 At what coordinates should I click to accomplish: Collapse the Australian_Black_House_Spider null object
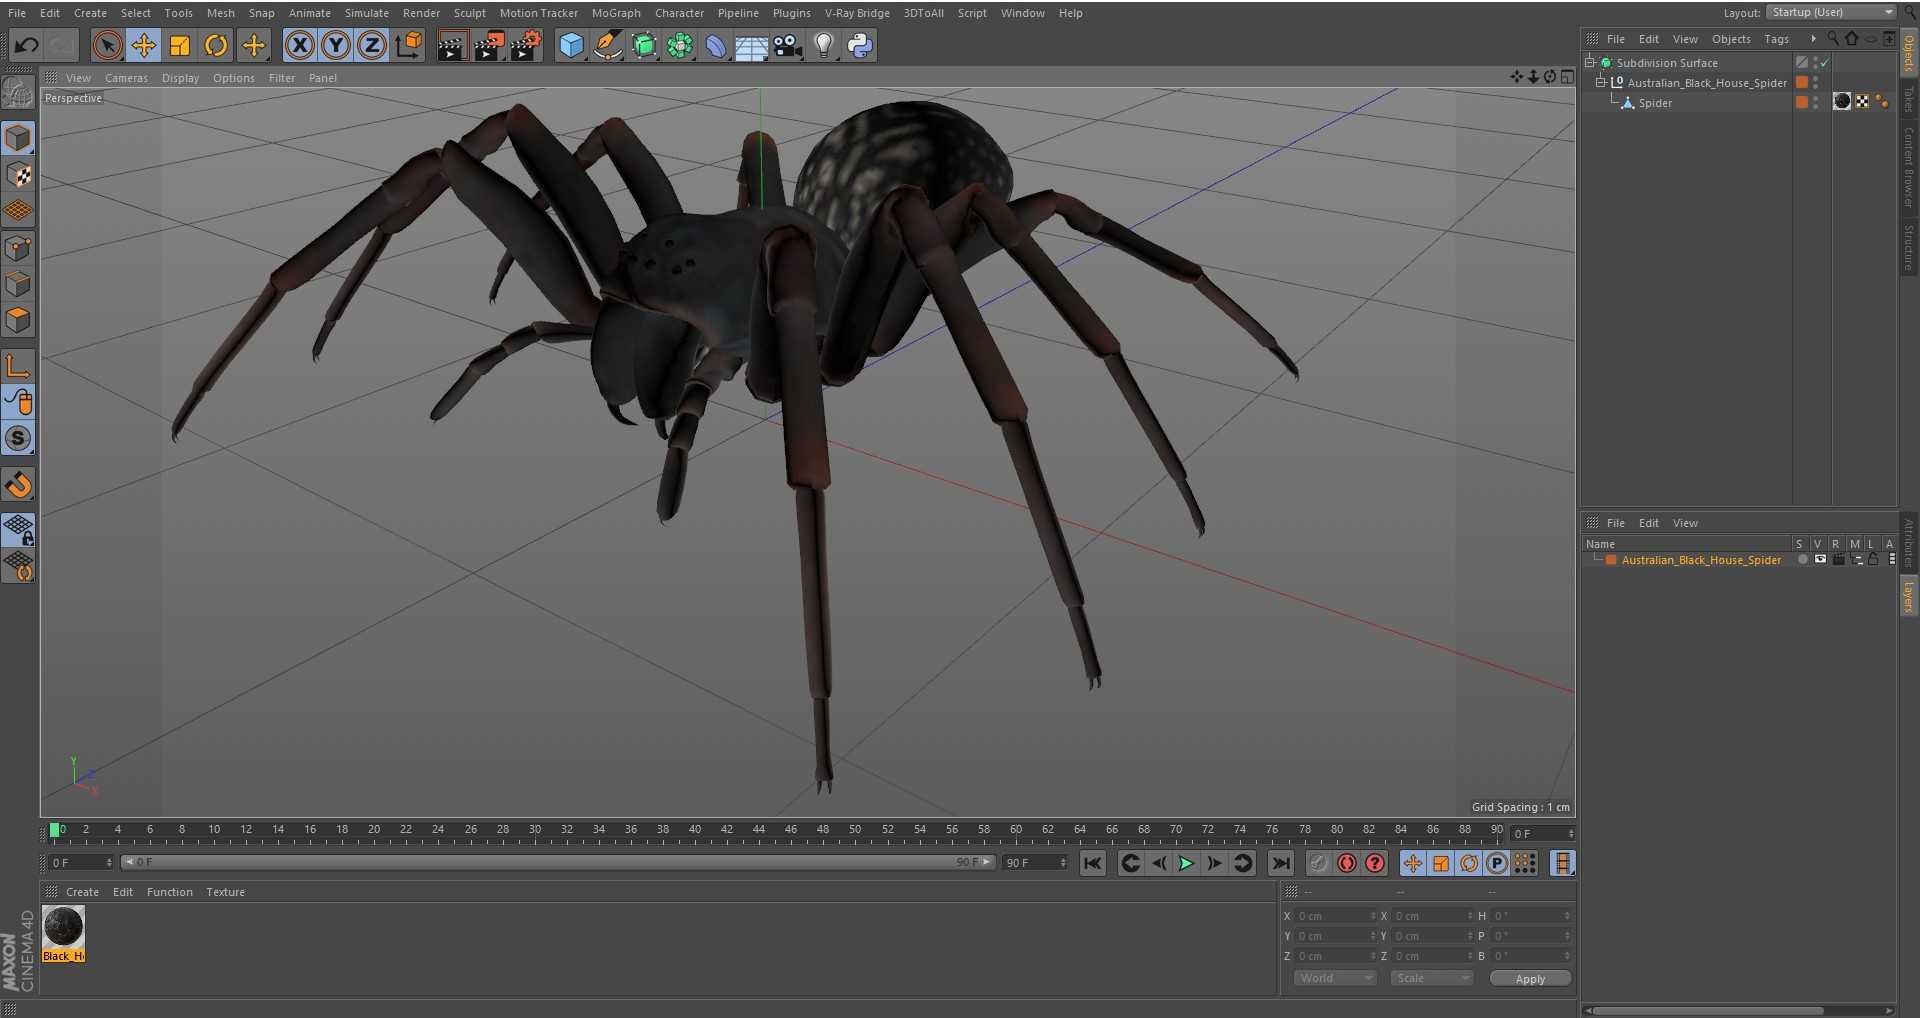point(1601,82)
